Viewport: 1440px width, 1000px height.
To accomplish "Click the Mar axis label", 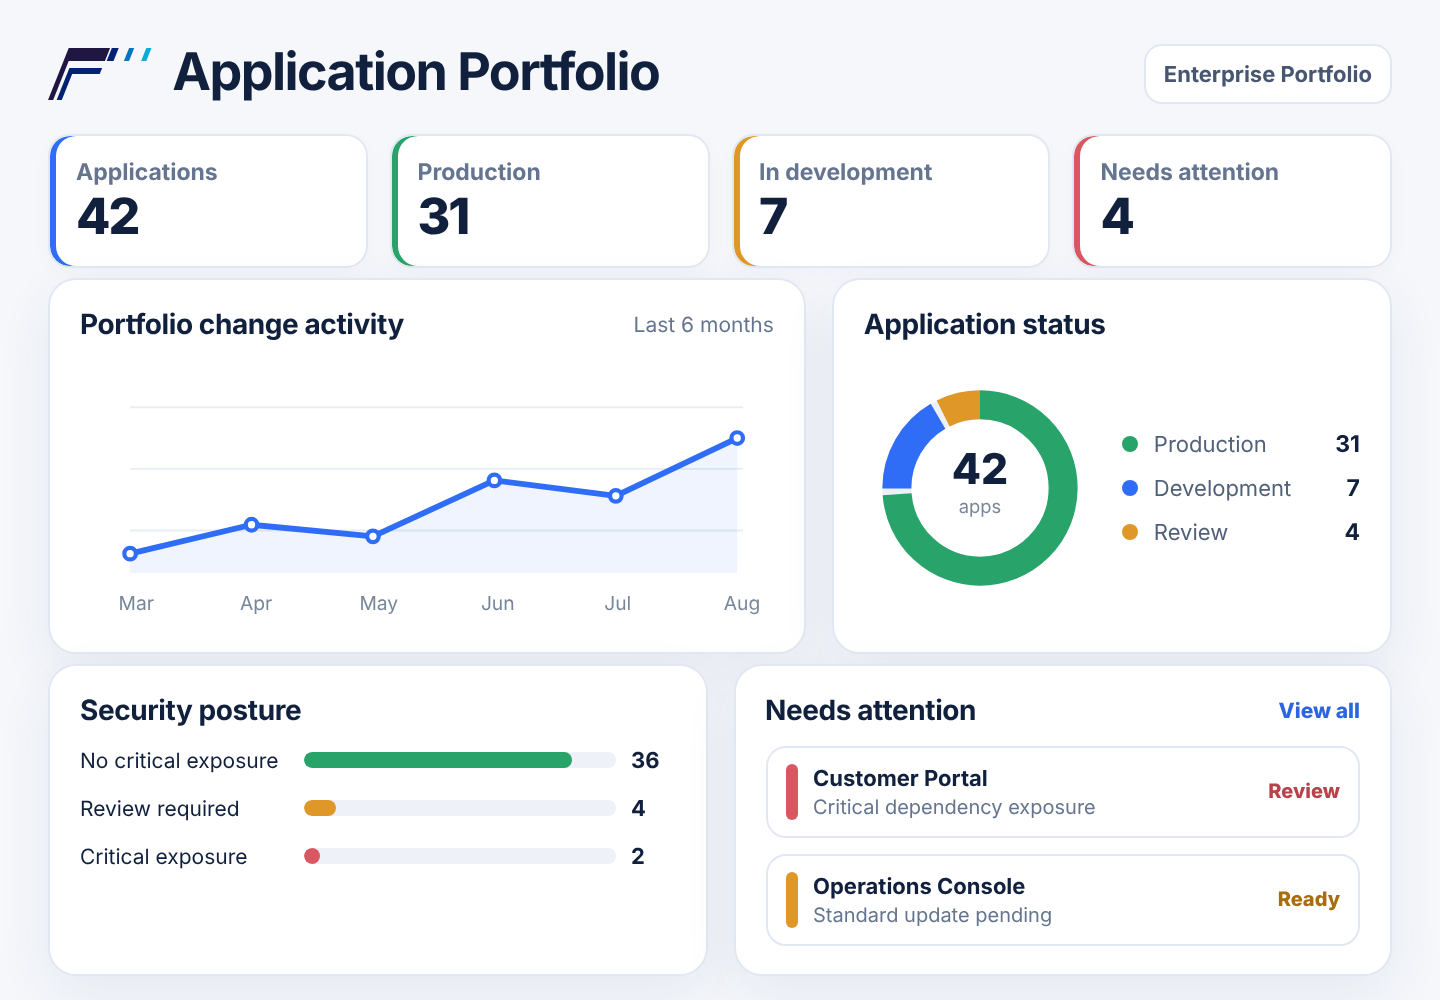I will click(x=136, y=603).
